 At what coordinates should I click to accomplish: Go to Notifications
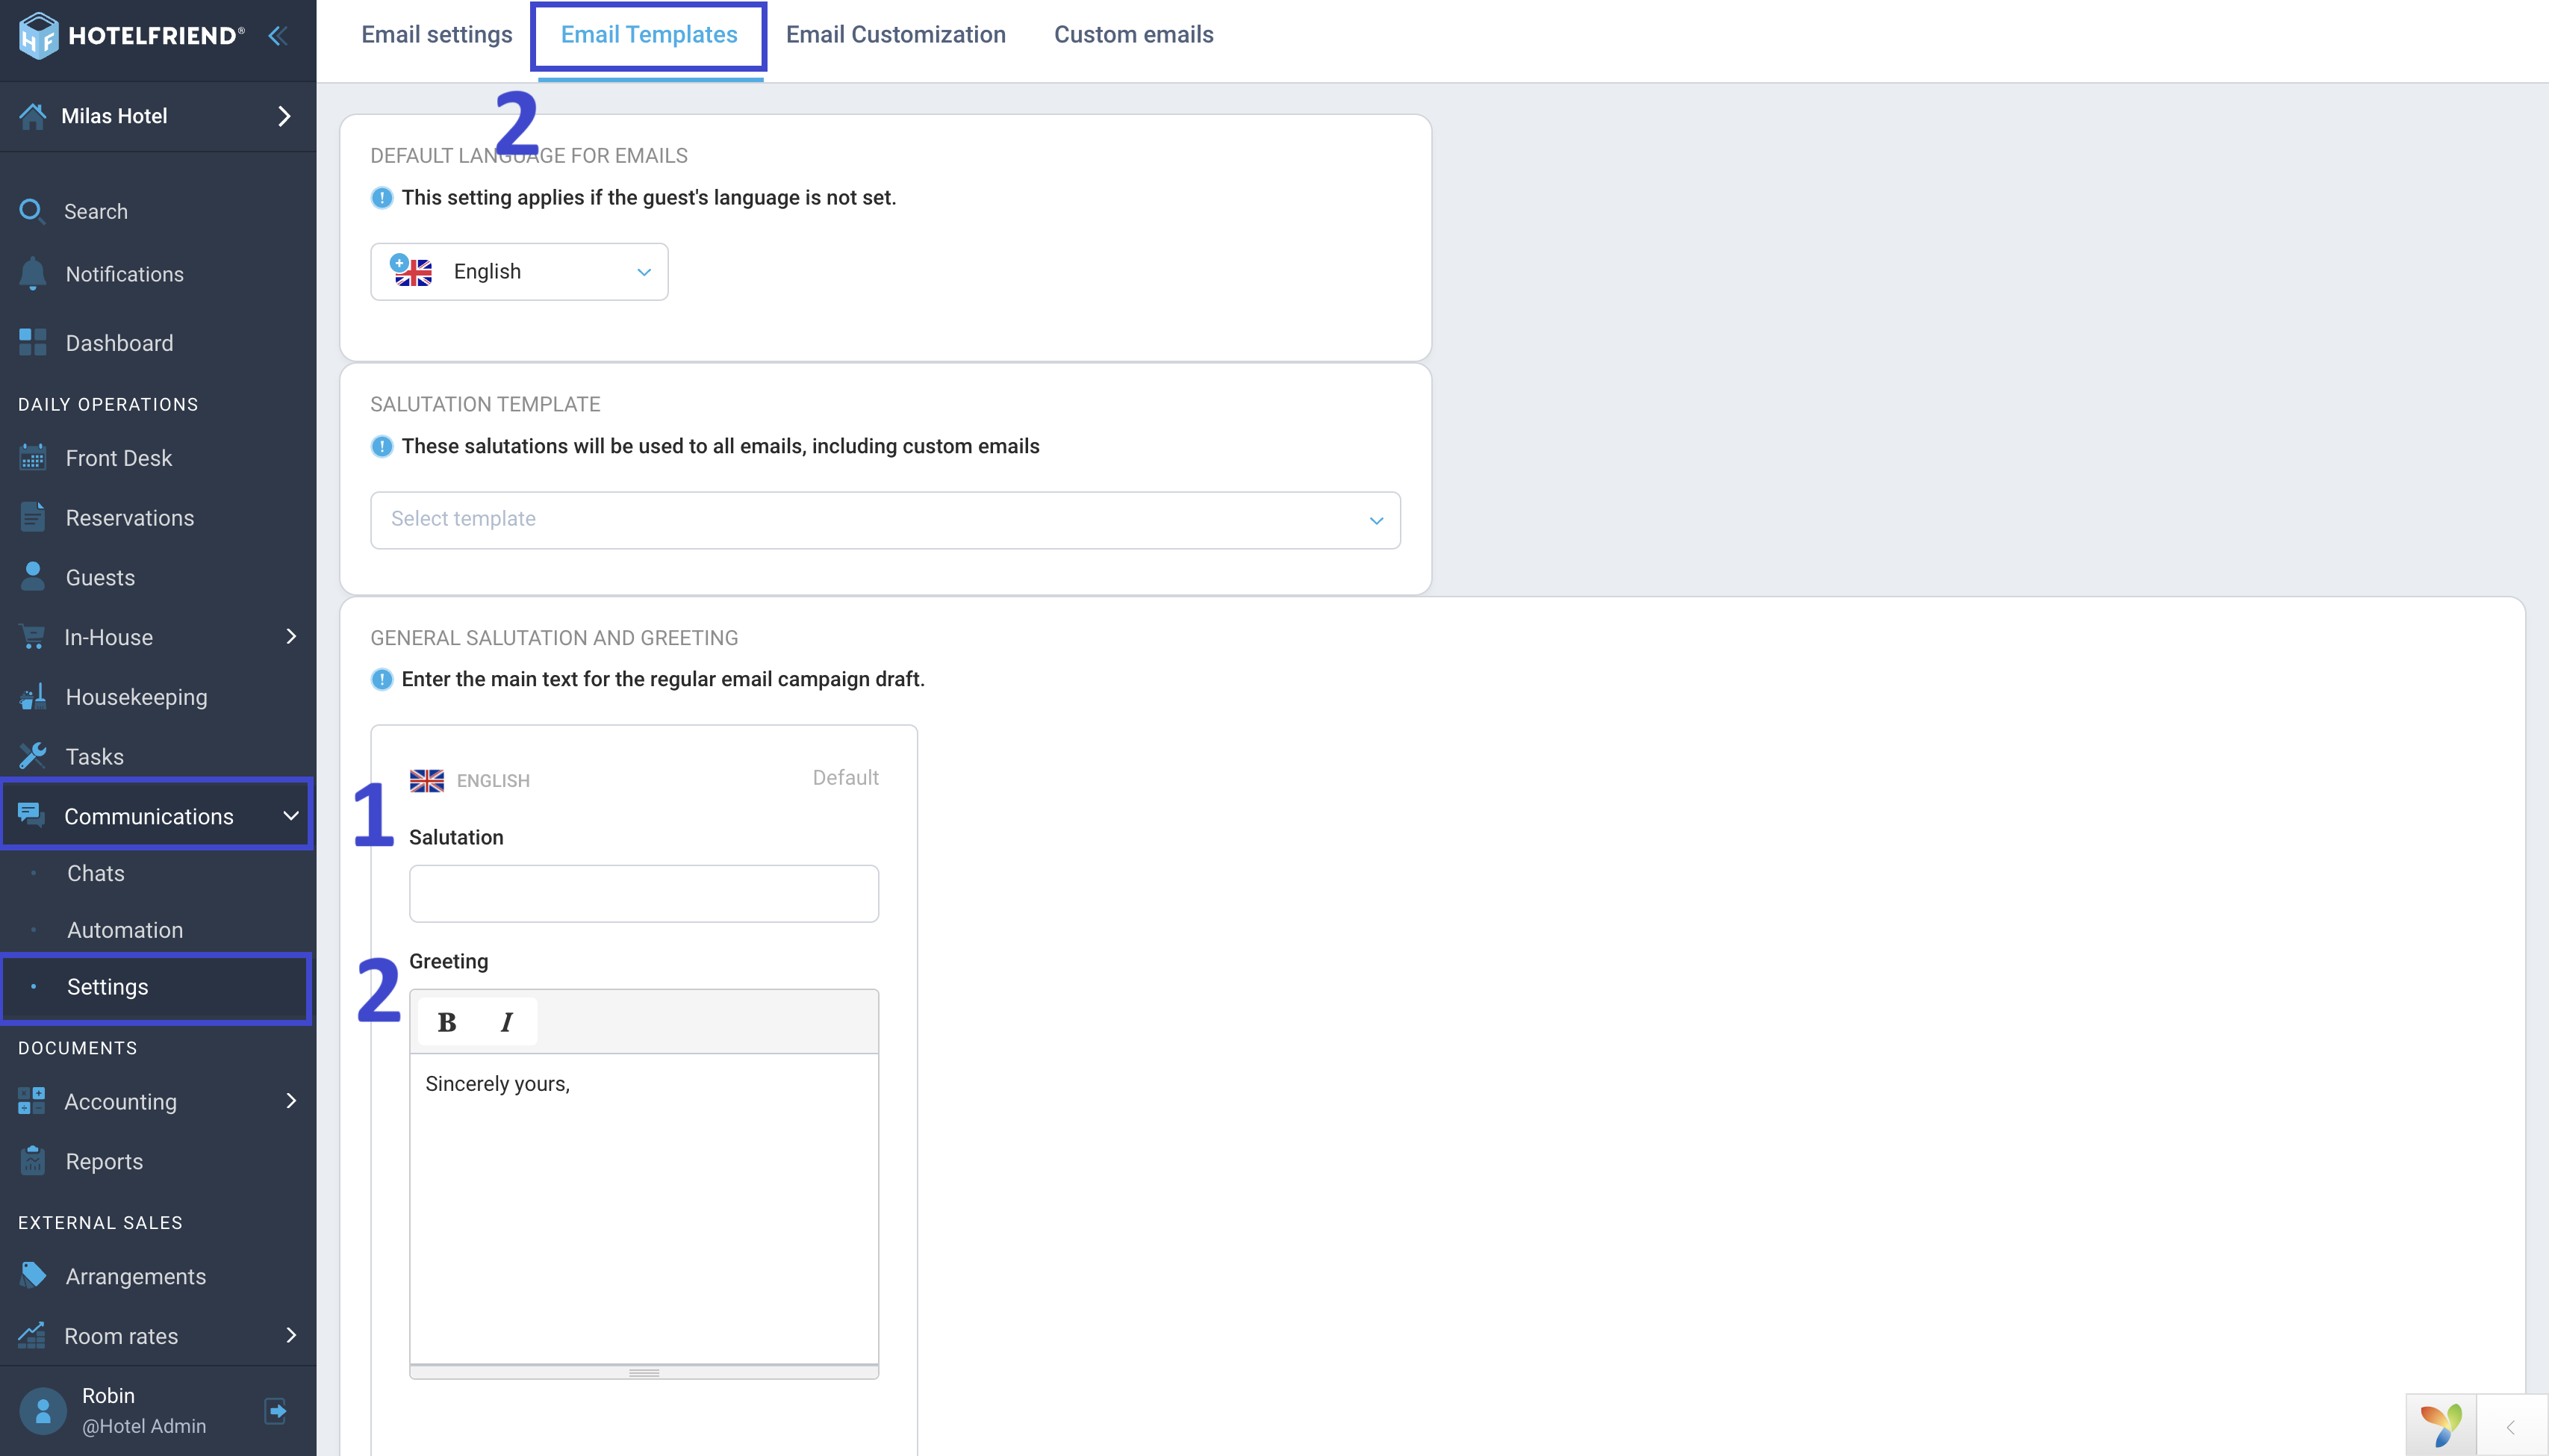pos(124,274)
